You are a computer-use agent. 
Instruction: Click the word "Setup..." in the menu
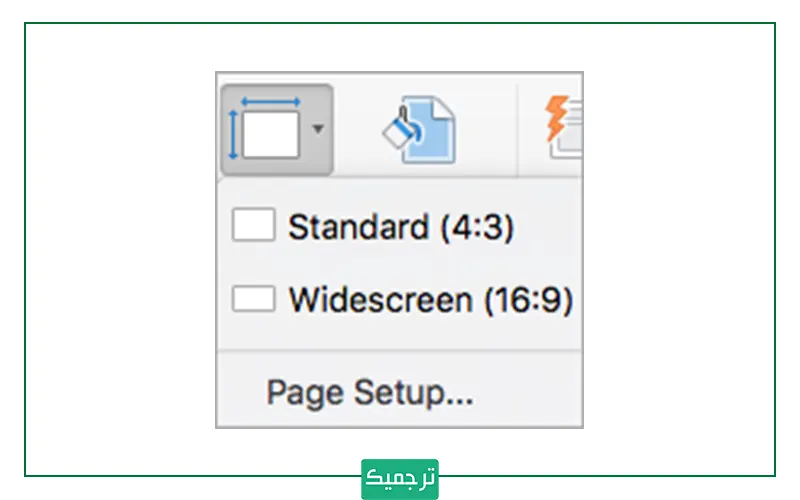(x=423, y=394)
